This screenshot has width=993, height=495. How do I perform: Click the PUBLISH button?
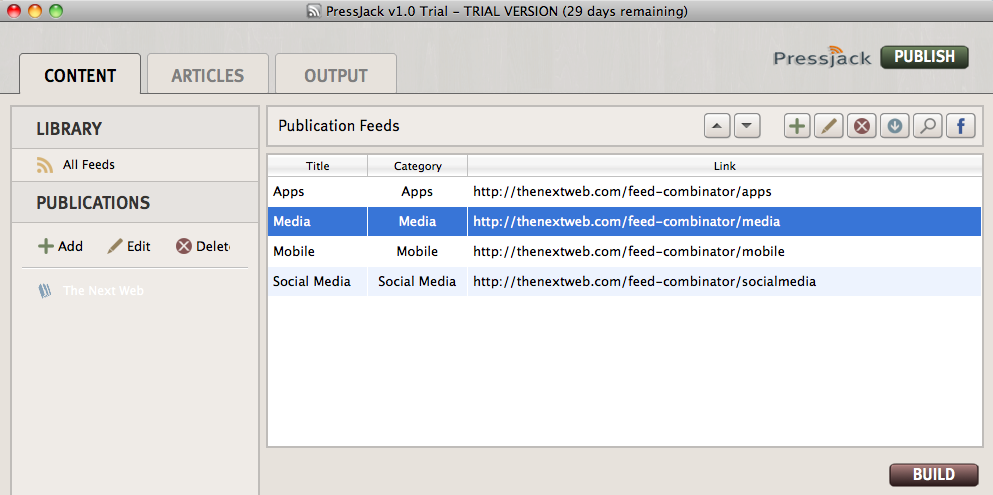tap(924, 57)
